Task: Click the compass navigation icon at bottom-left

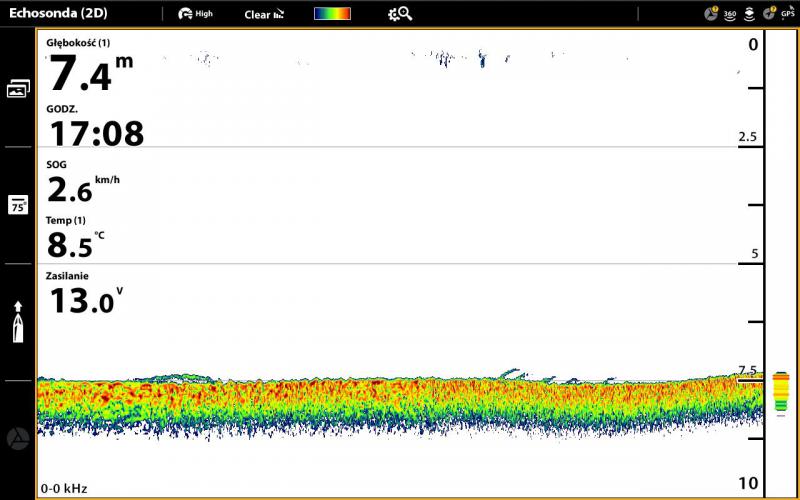Action: pos(18,438)
